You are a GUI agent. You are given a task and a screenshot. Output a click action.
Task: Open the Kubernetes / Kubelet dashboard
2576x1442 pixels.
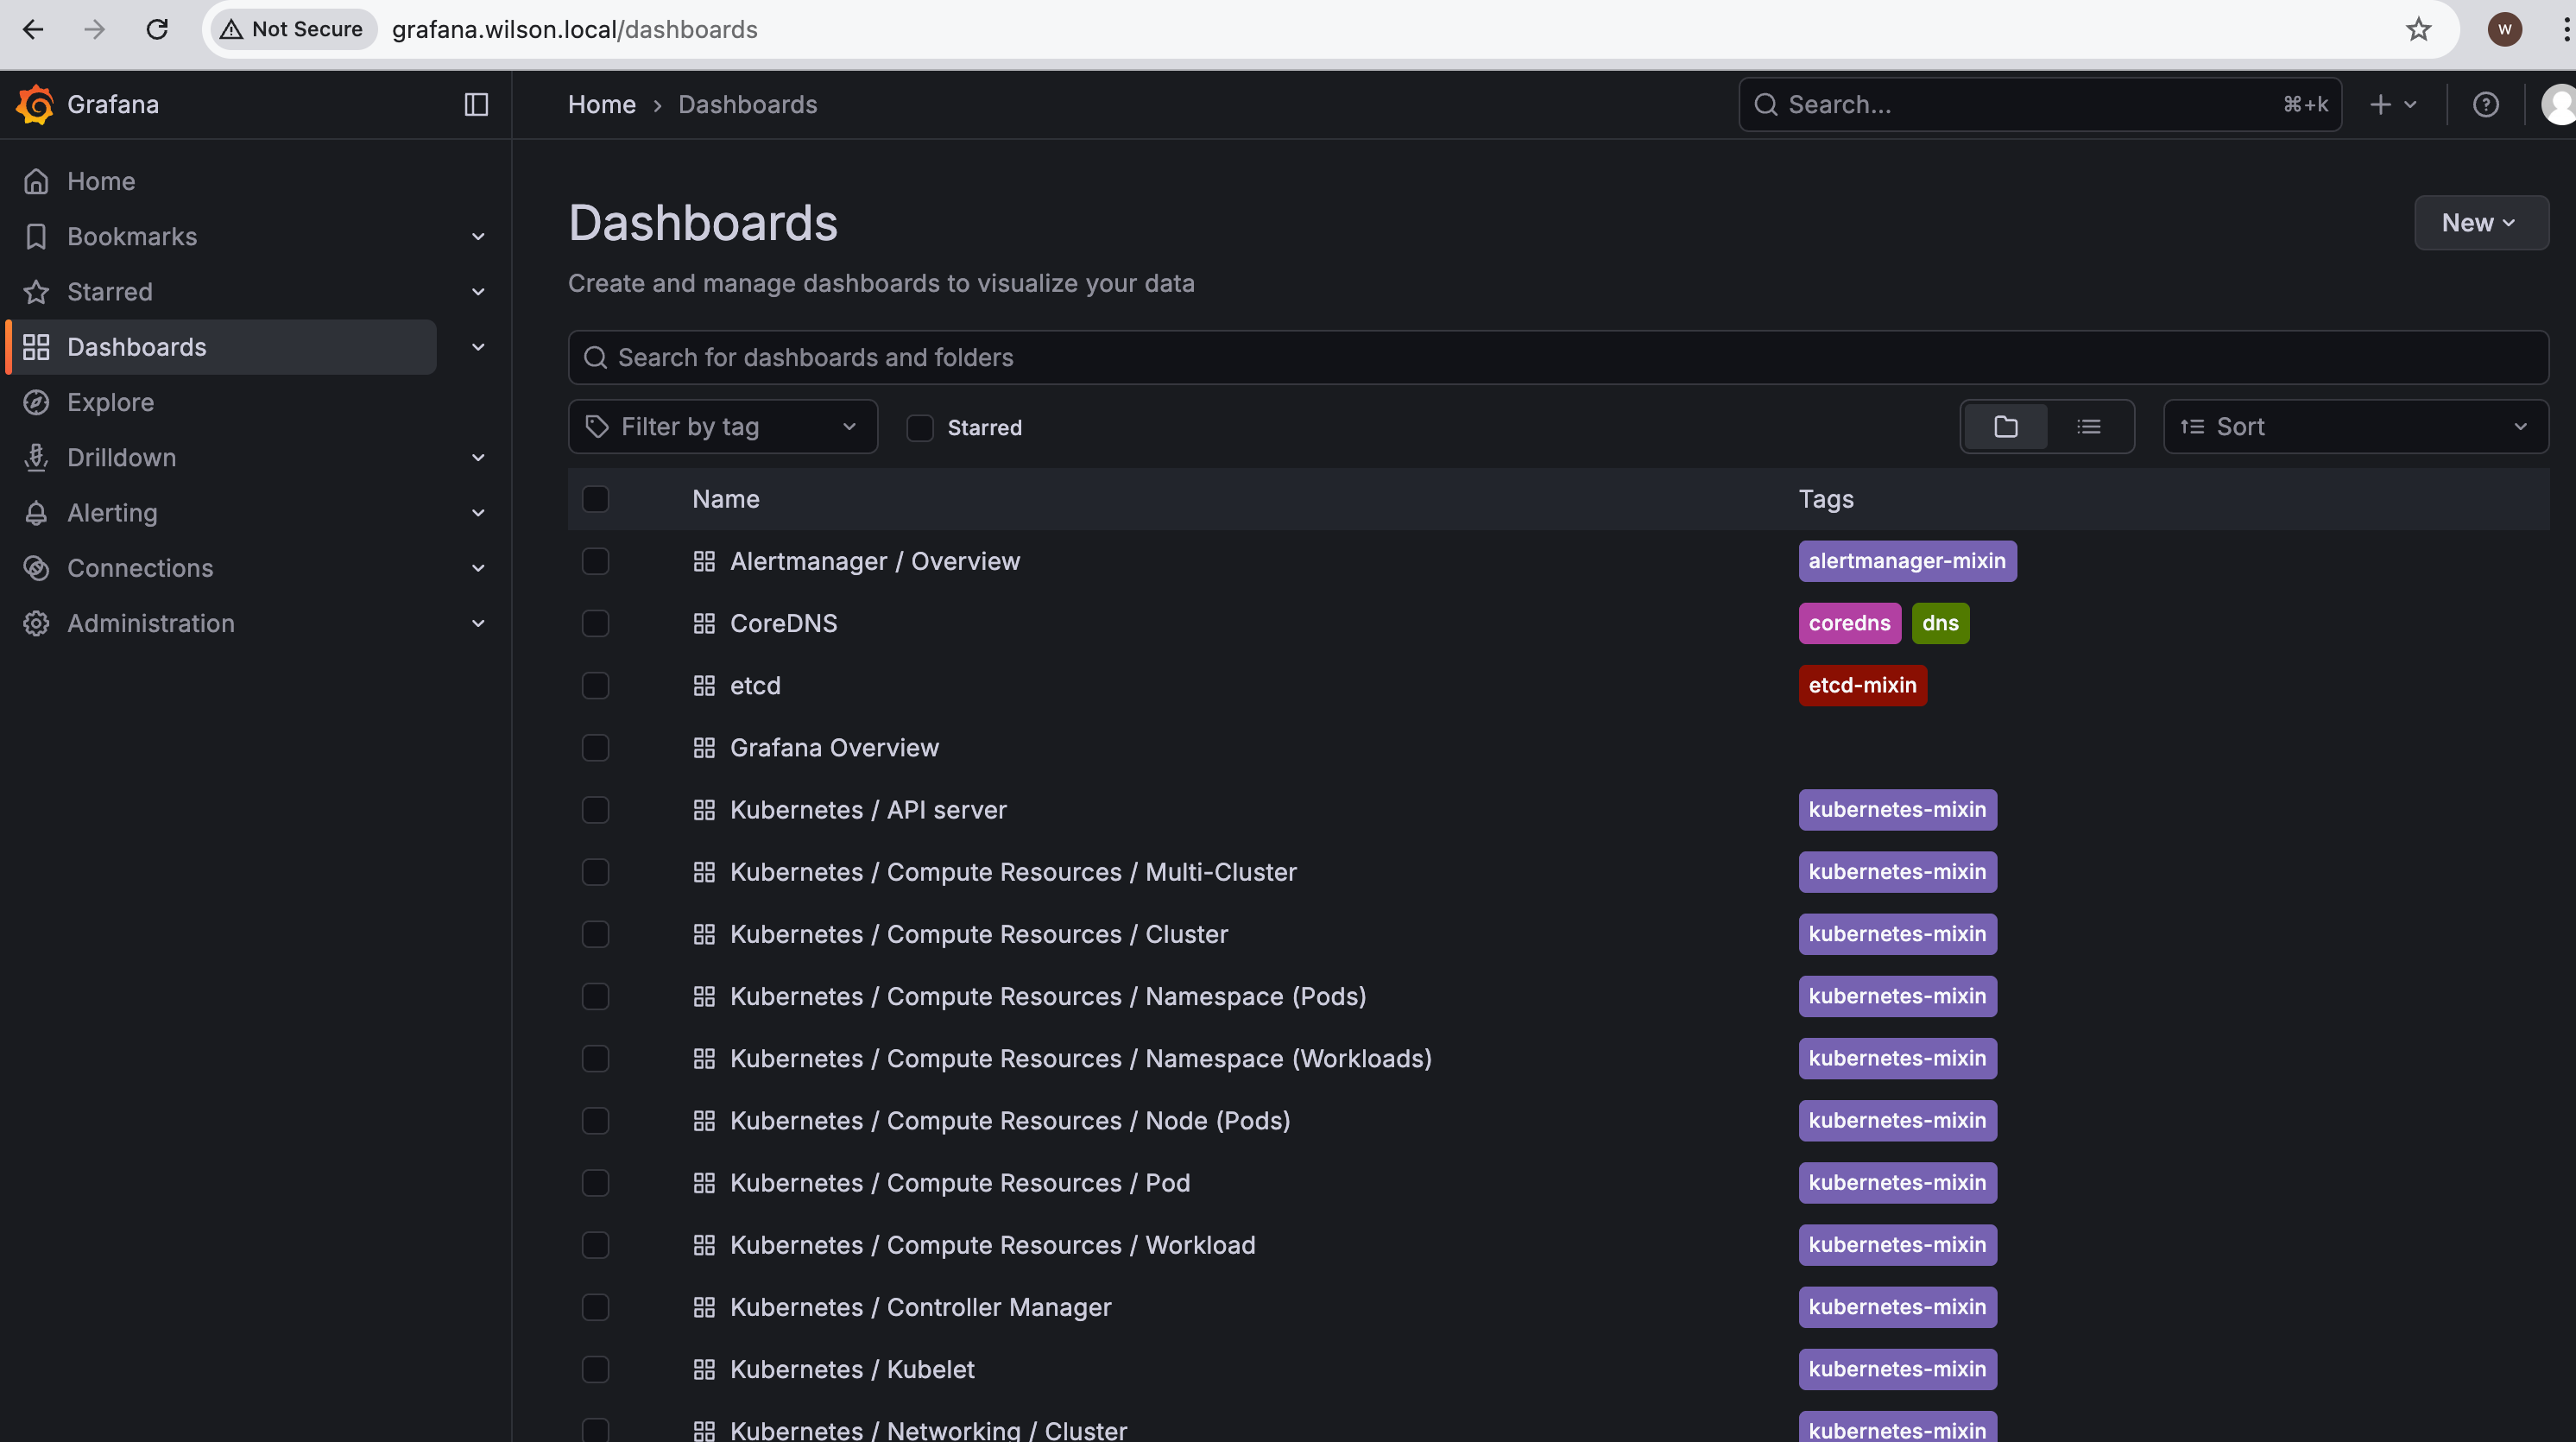pos(851,1369)
